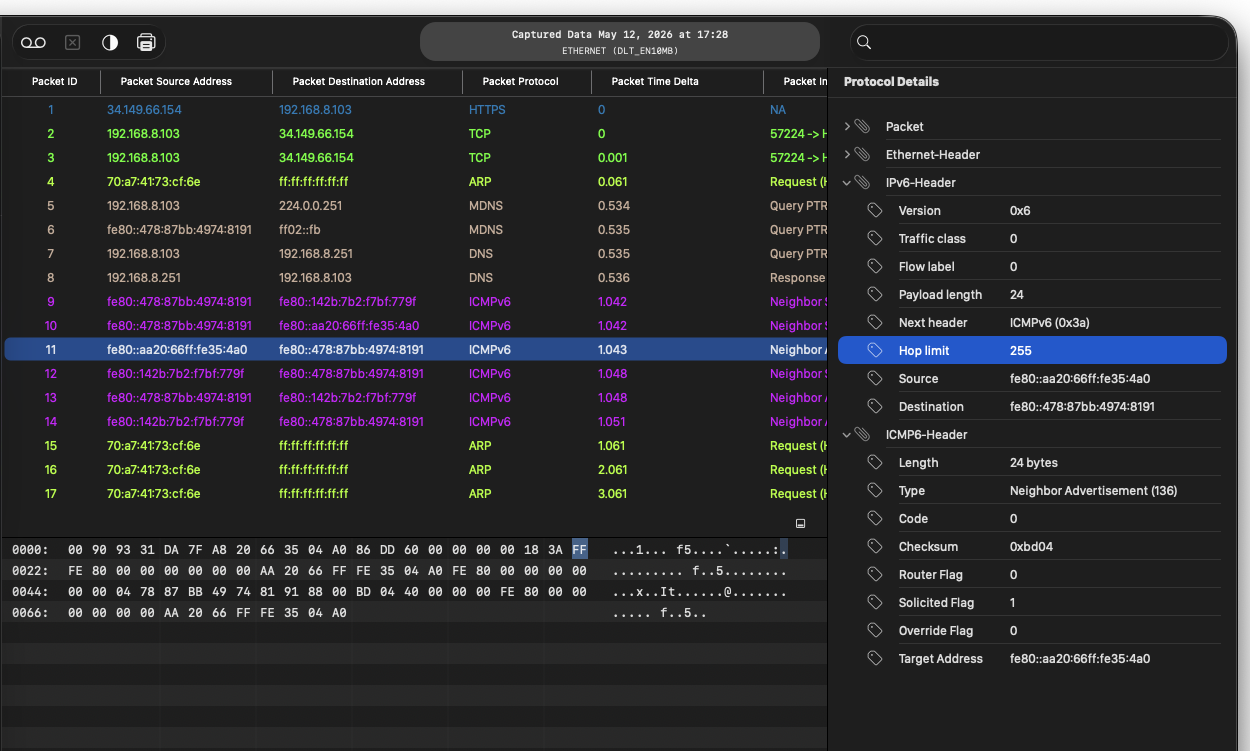Click the tag icon next to Hop limit

pos(875,351)
